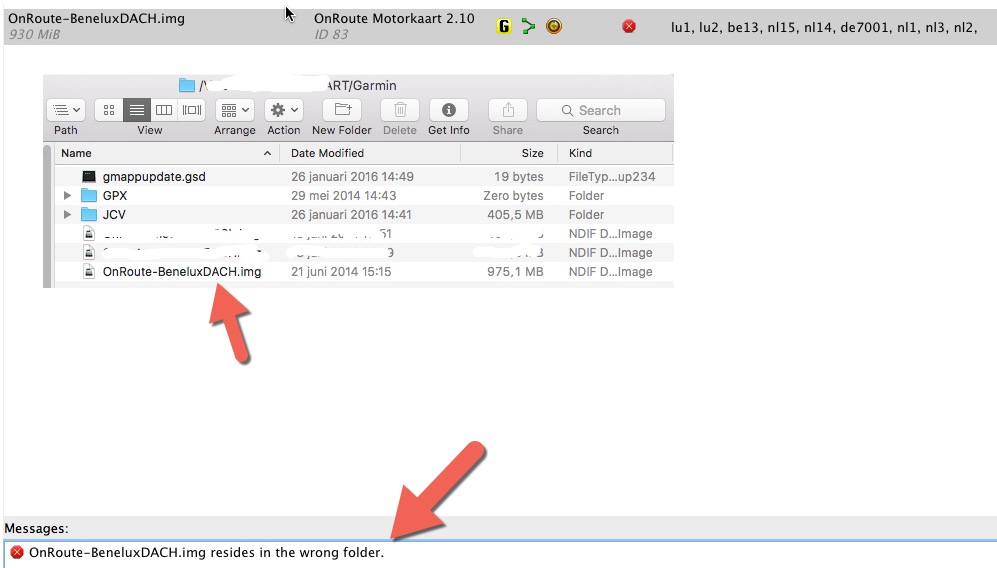997x568 pixels.
Task: Open the Action gear dropdown
Action: point(284,110)
